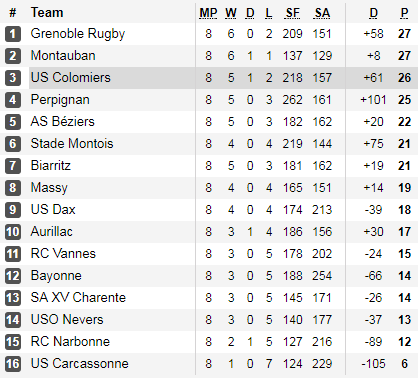Click the rank 1 position badge
The height and width of the screenshot is (378, 418).
tap(13, 34)
